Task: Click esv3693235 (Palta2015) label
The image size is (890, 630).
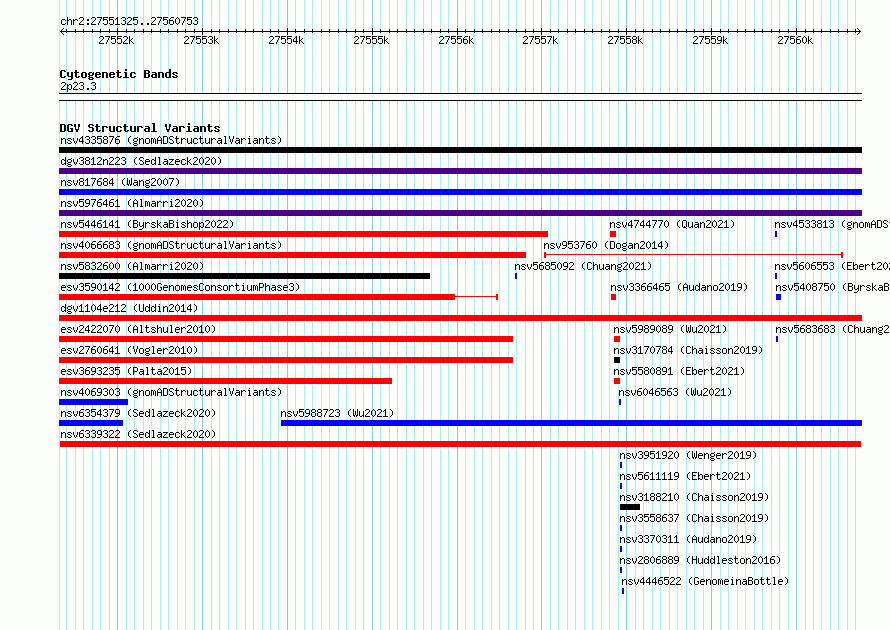Action: [126, 371]
